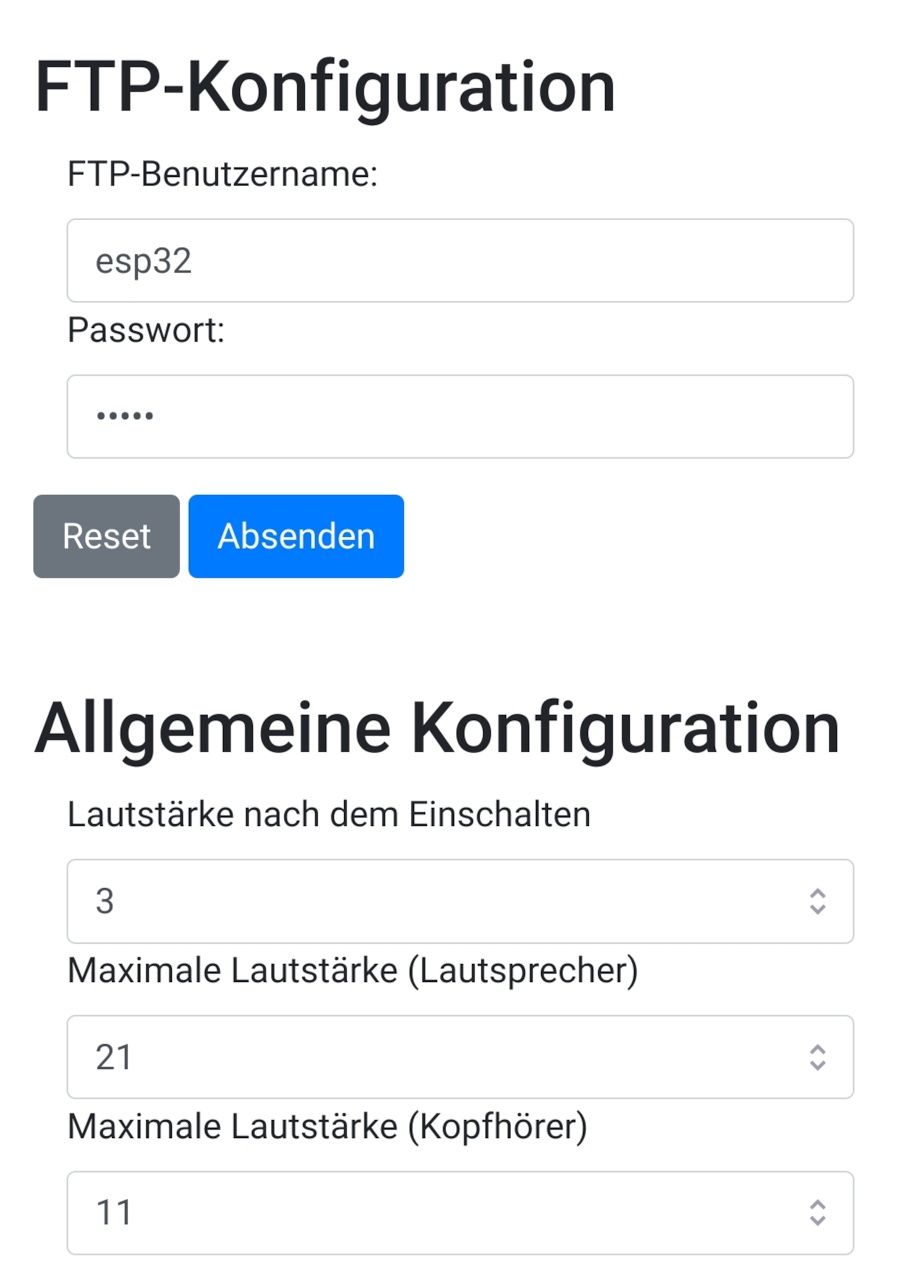Click the Lautstärke nach dem Einschalten label
The image size is (921, 1280).
click(x=329, y=815)
